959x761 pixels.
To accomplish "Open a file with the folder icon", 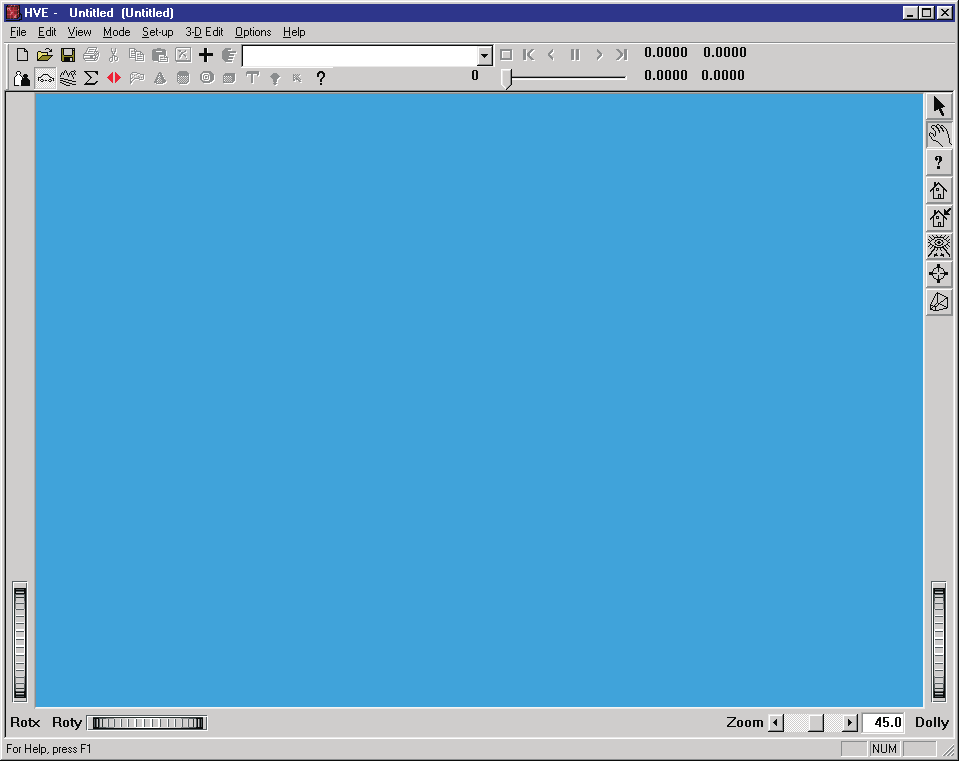I will tap(45, 55).
